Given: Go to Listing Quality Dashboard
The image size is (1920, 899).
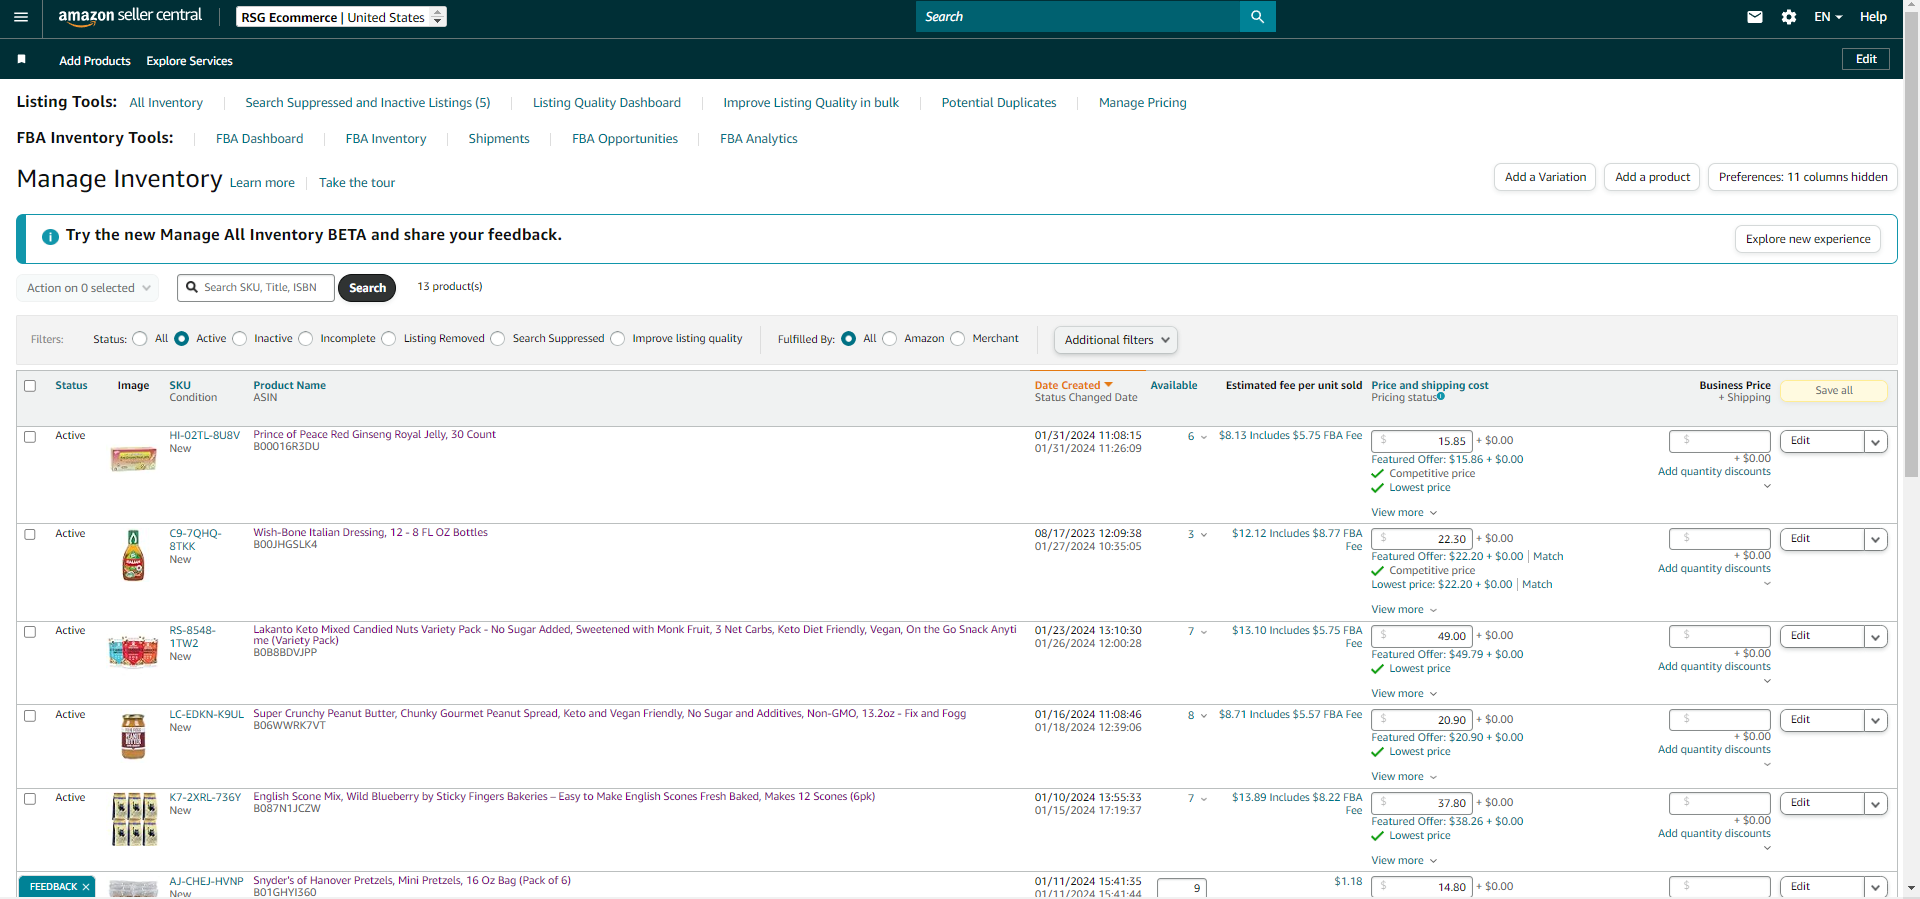Looking at the screenshot, I should 607,103.
